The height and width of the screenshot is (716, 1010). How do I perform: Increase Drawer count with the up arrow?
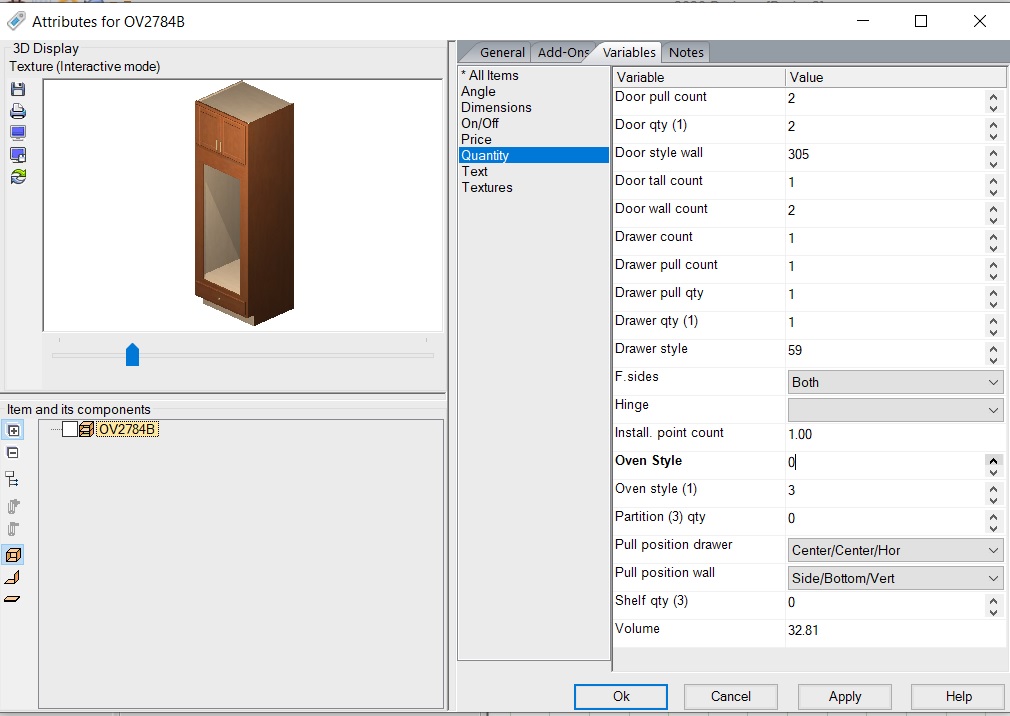point(993,238)
